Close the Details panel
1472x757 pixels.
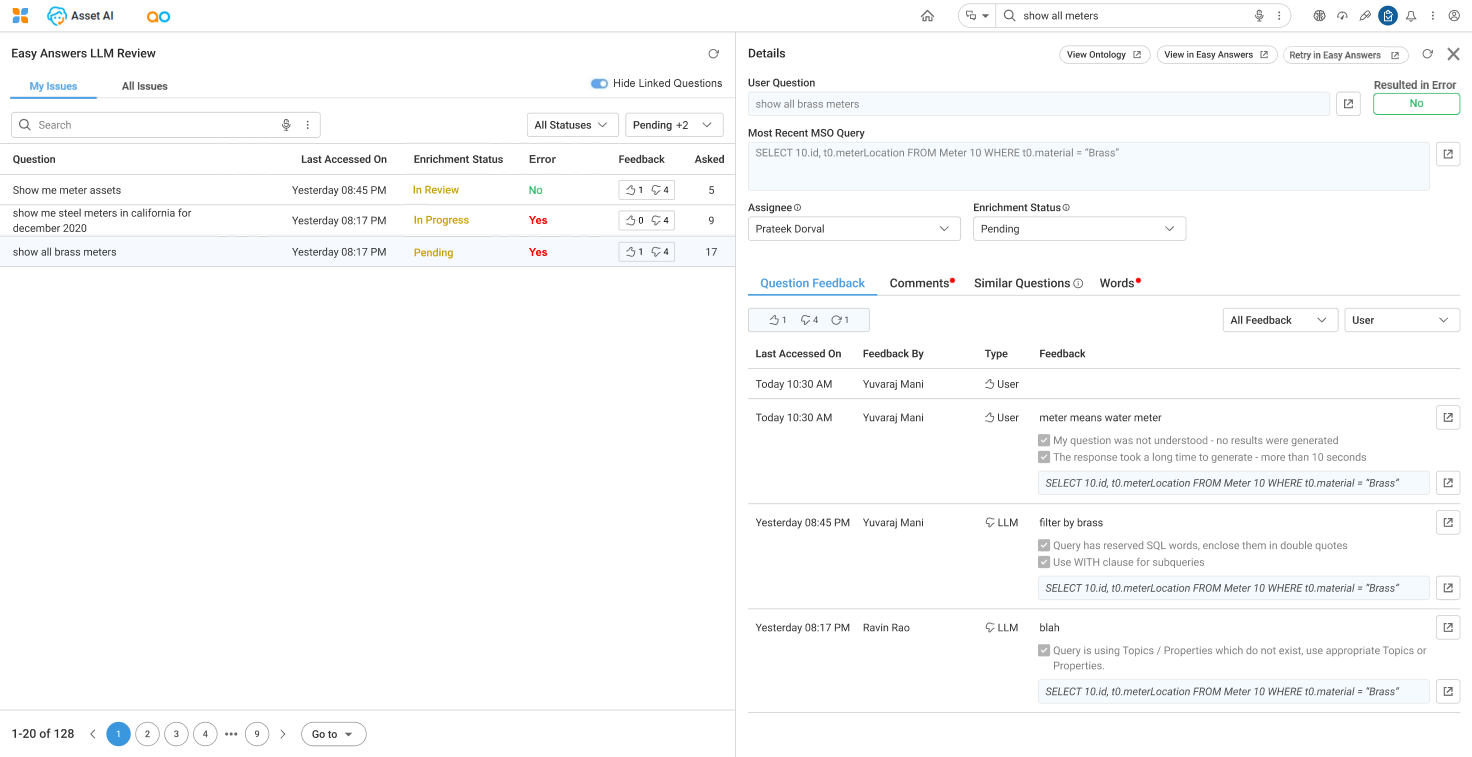coord(1453,54)
